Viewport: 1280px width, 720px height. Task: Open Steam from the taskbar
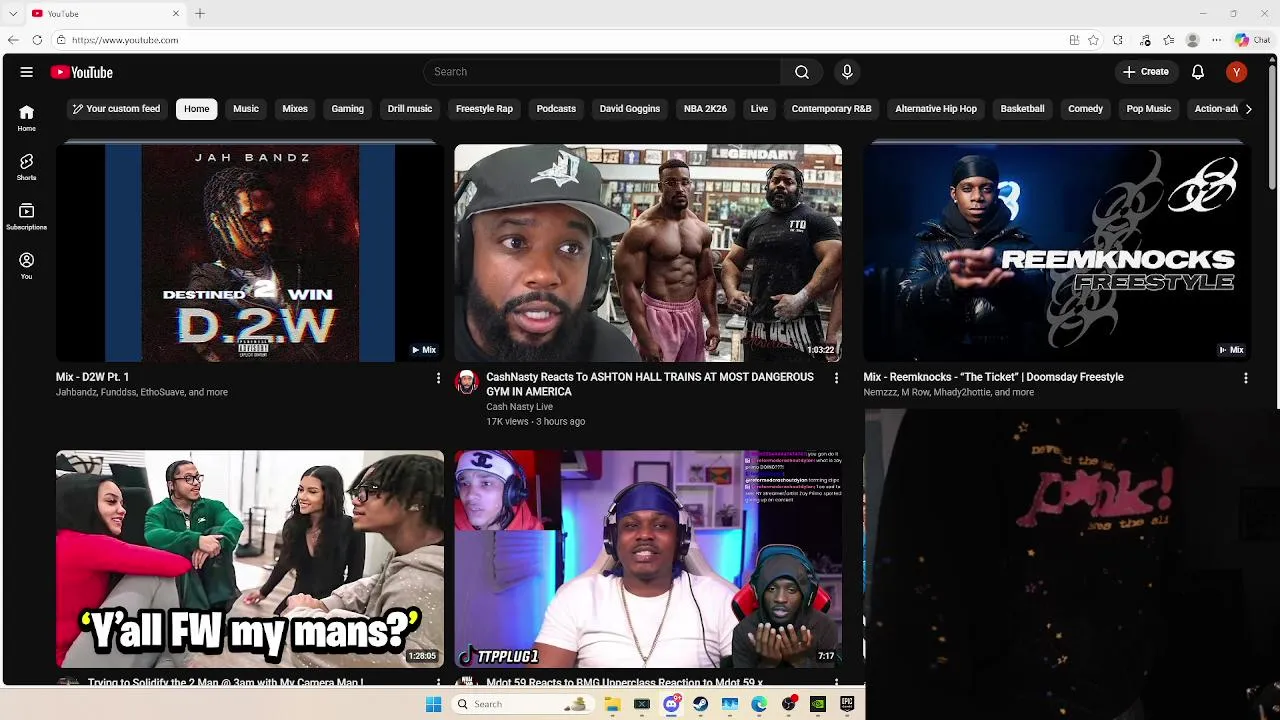pyautogui.click(x=701, y=704)
